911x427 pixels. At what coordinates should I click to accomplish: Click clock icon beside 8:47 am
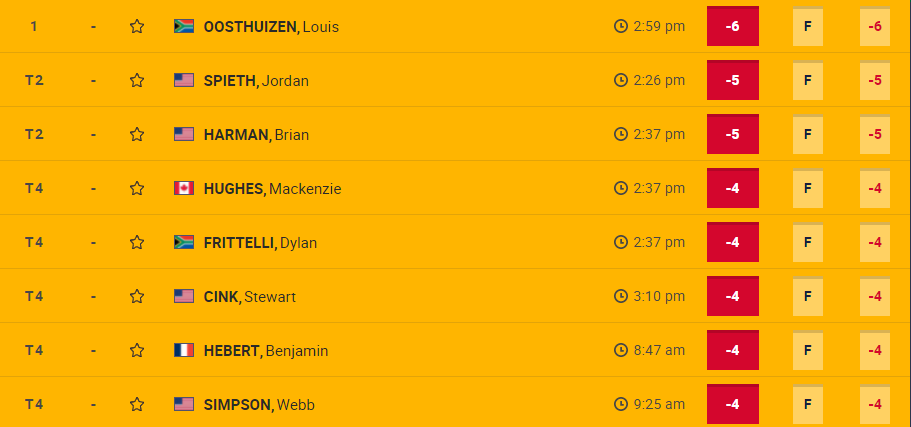621,351
